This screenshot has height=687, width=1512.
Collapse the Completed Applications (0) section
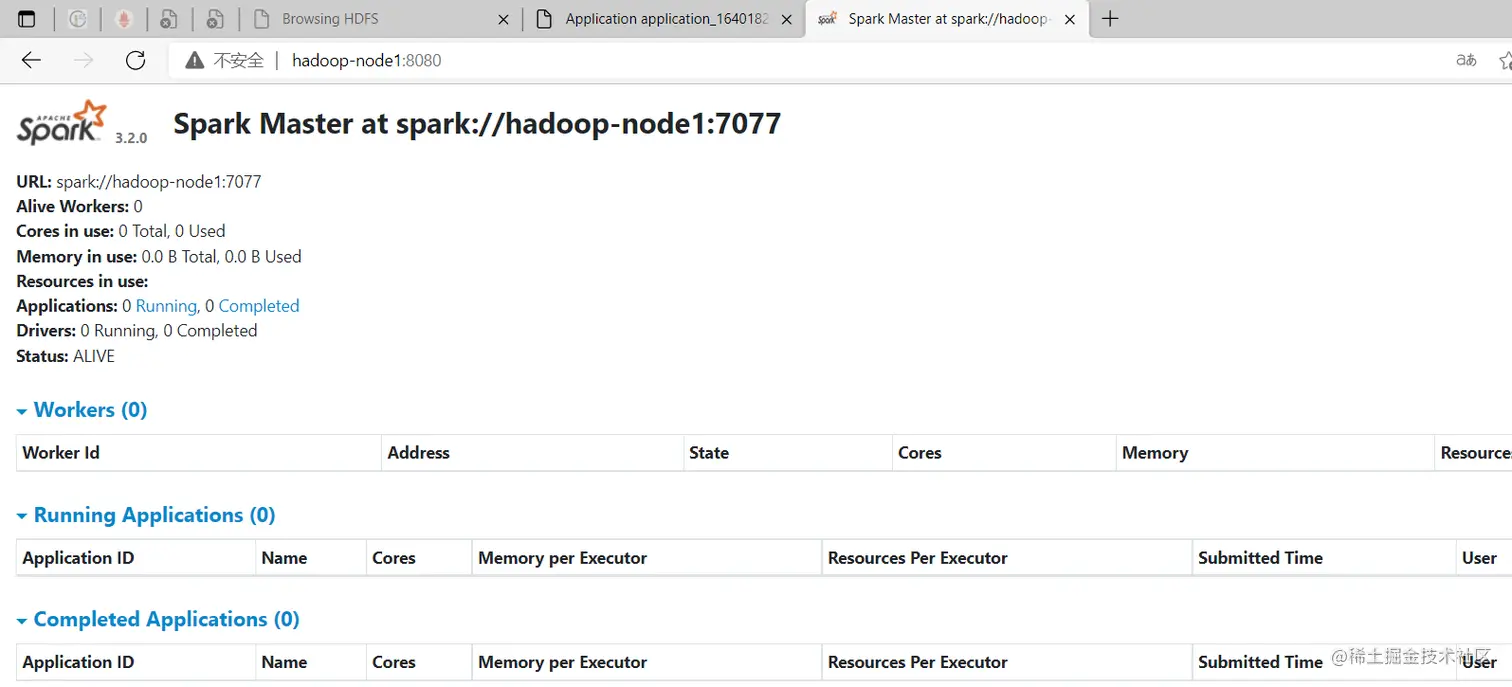tap(158, 619)
